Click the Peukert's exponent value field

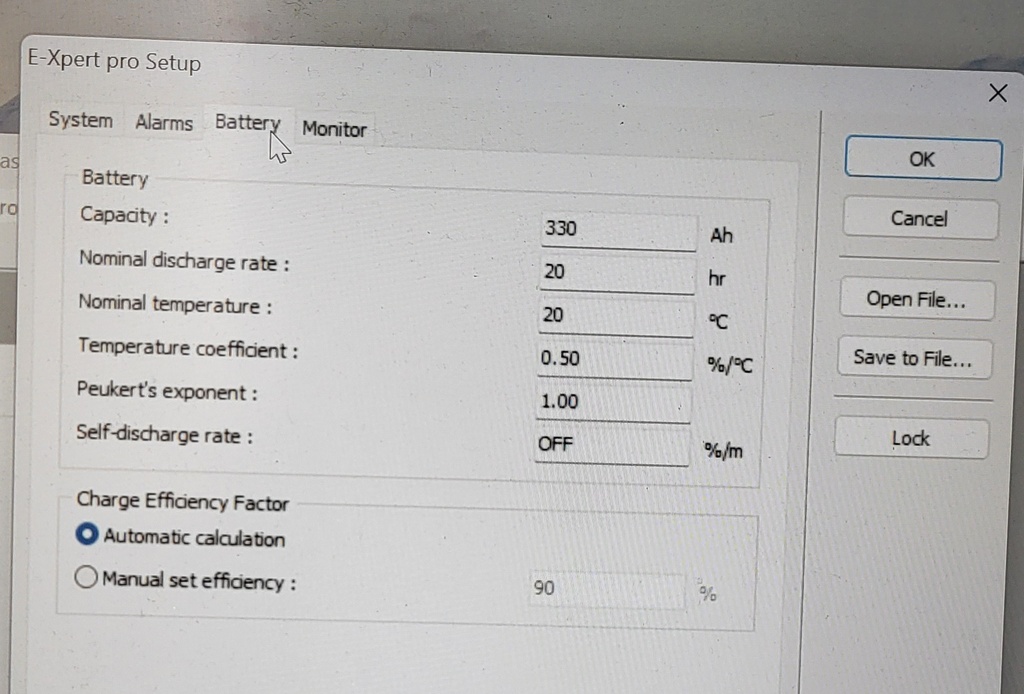613,402
